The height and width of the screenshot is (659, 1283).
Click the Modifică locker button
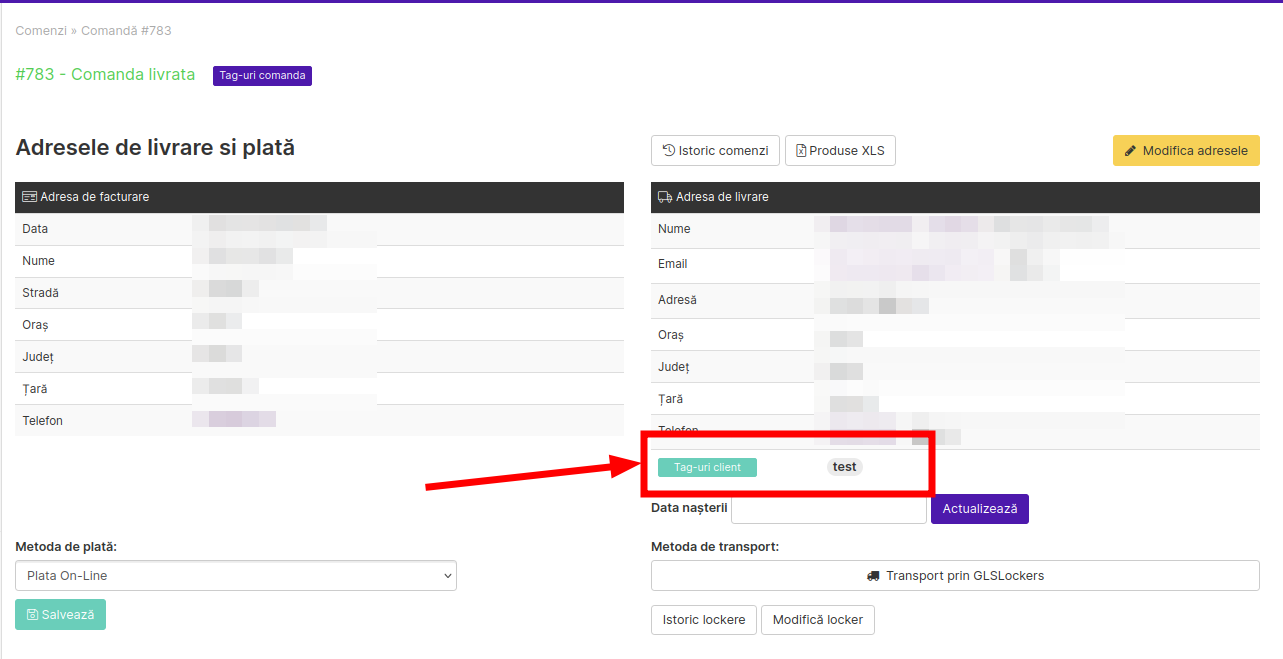point(817,620)
